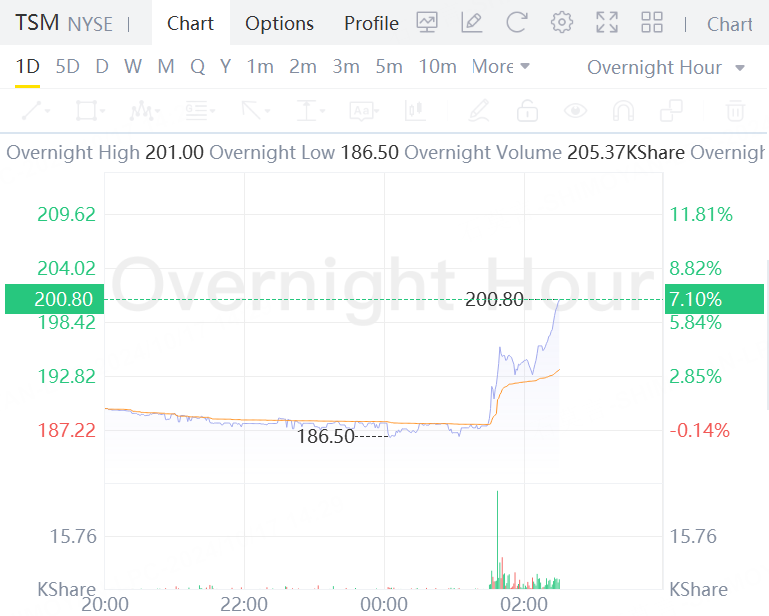
Task: Open the Overnight Hour session dropdown
Action: pos(666,67)
